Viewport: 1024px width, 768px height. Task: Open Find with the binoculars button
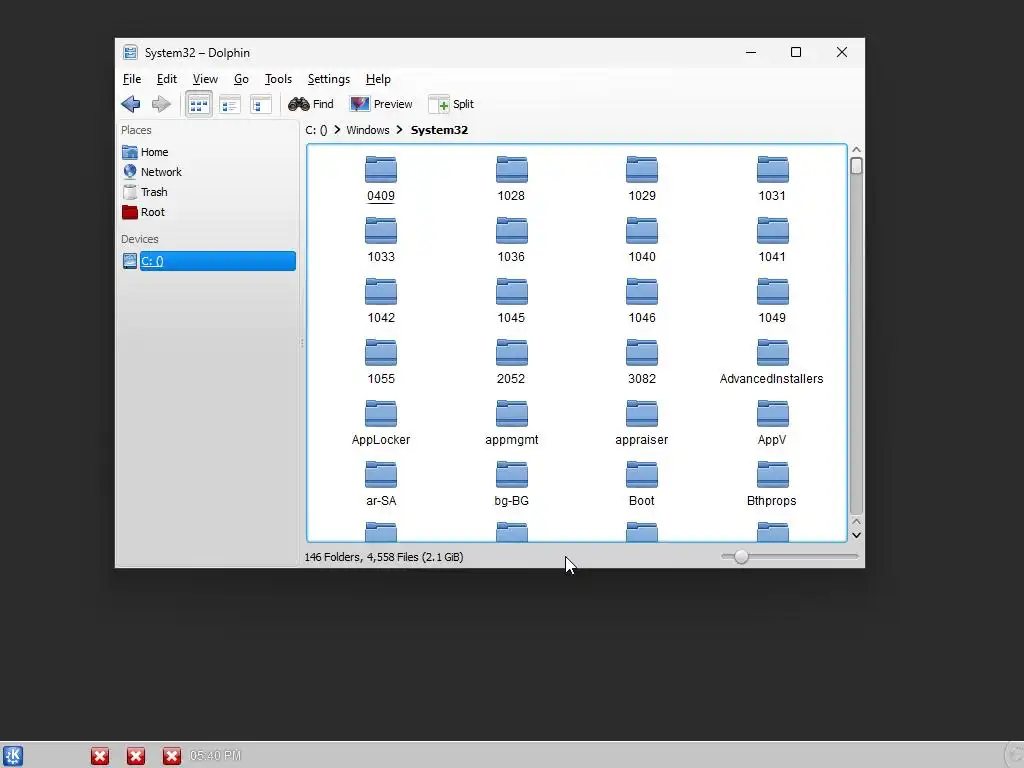tap(311, 104)
